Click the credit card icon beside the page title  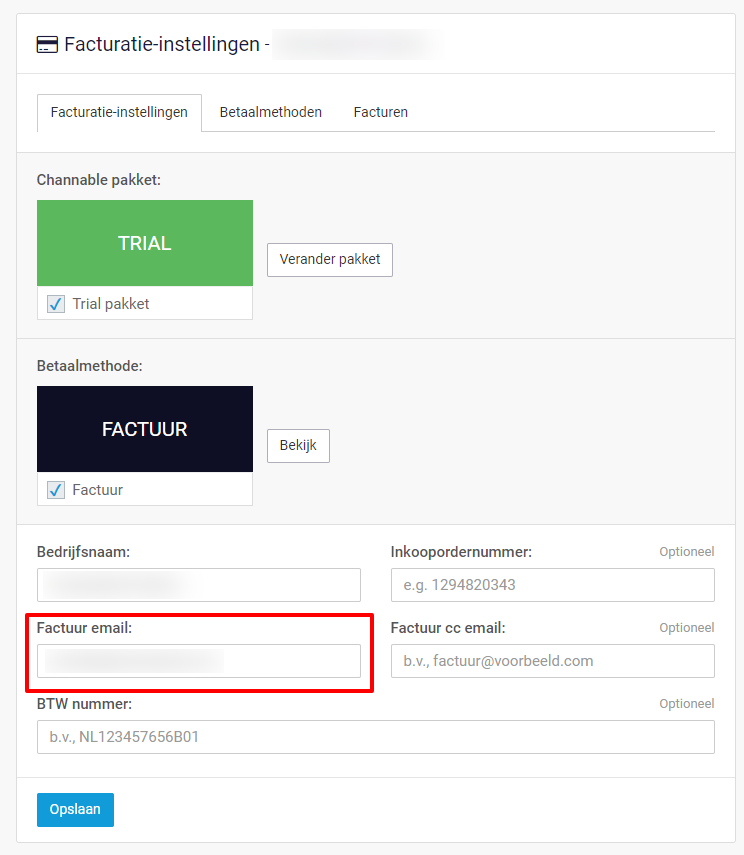(47, 45)
